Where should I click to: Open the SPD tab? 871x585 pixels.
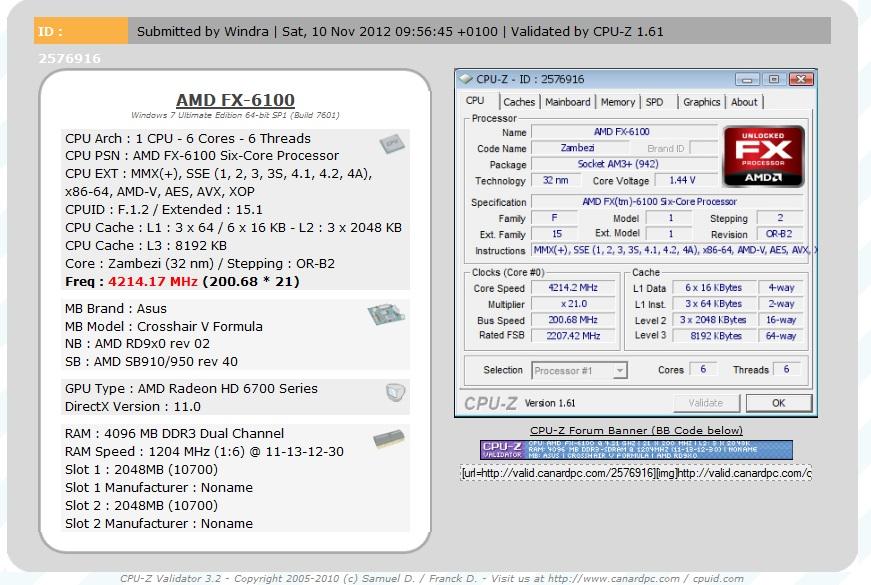click(x=654, y=102)
